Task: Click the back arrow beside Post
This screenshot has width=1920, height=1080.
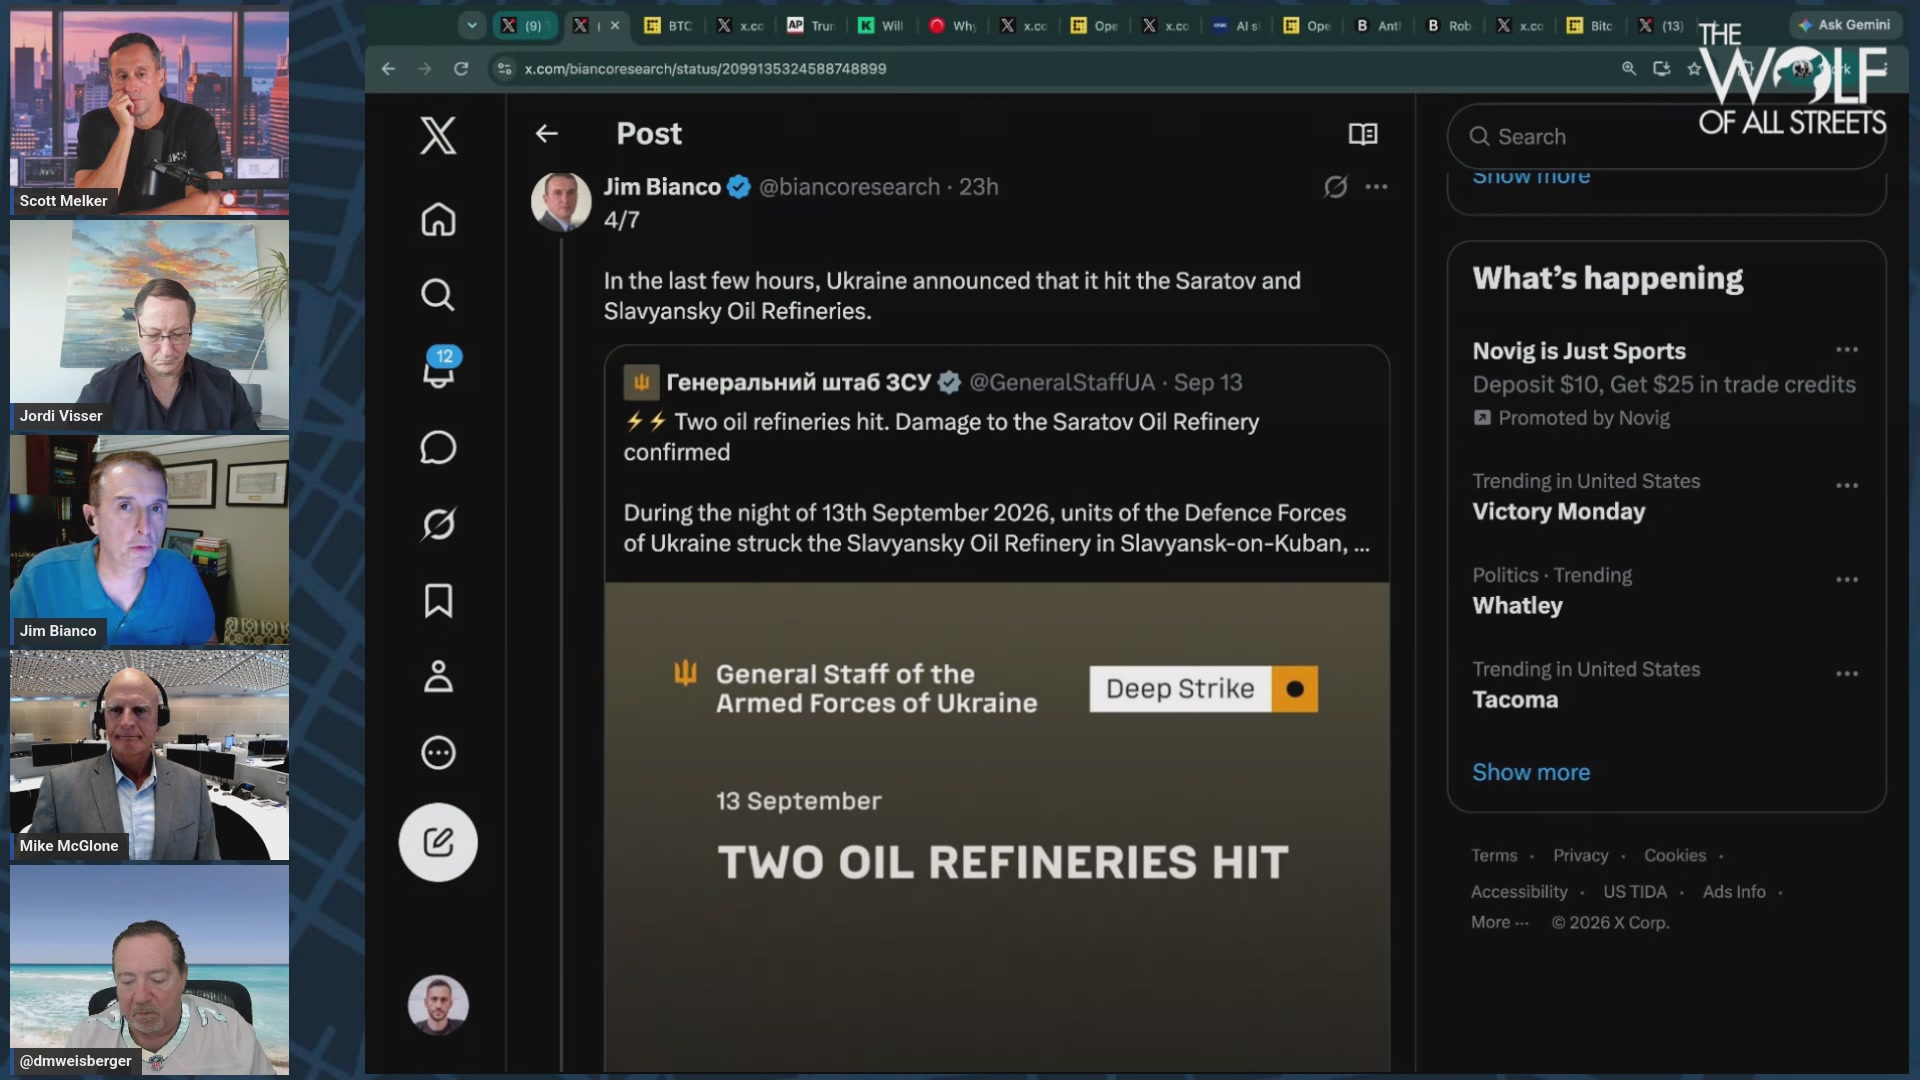Action: tap(546, 134)
